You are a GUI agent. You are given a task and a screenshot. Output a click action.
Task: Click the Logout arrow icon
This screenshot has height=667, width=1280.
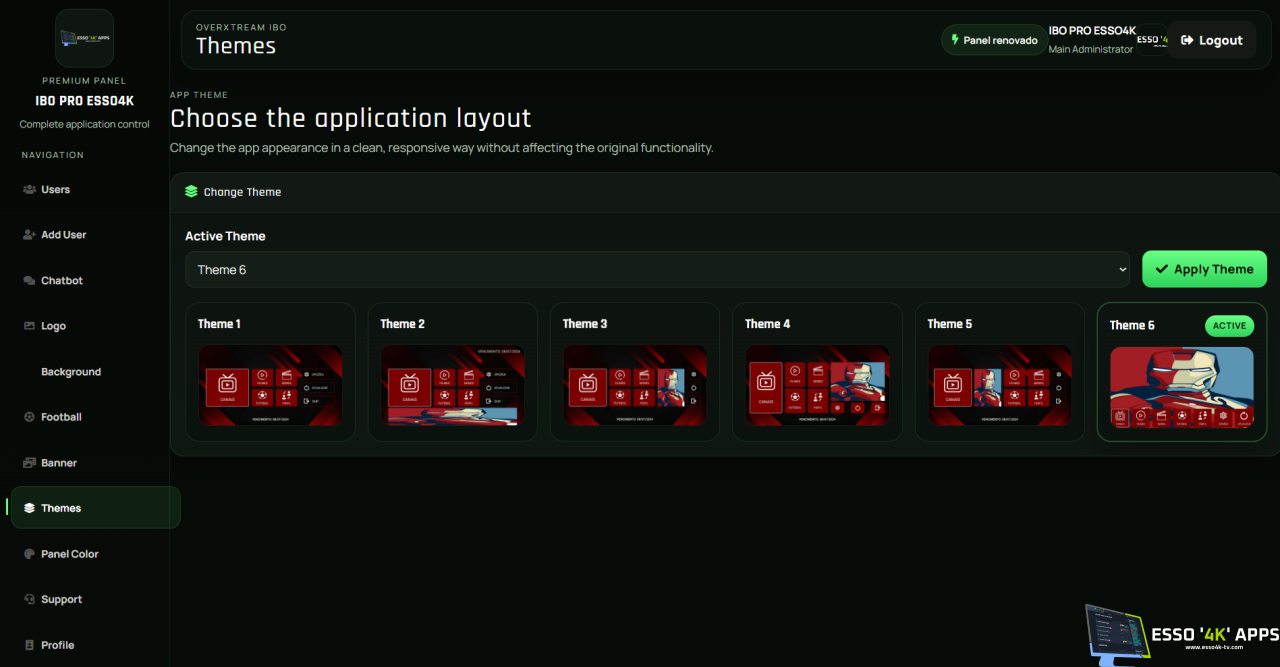1187,40
